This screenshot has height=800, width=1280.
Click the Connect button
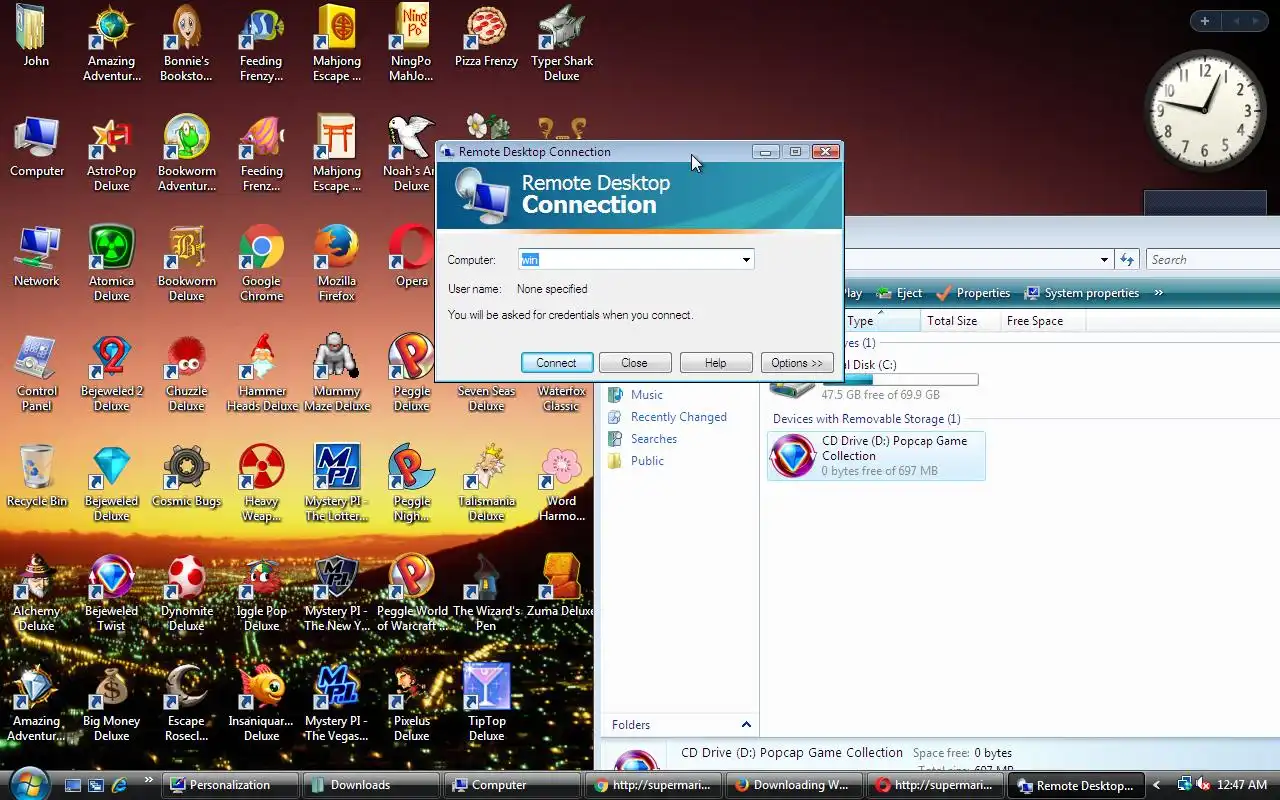point(557,363)
